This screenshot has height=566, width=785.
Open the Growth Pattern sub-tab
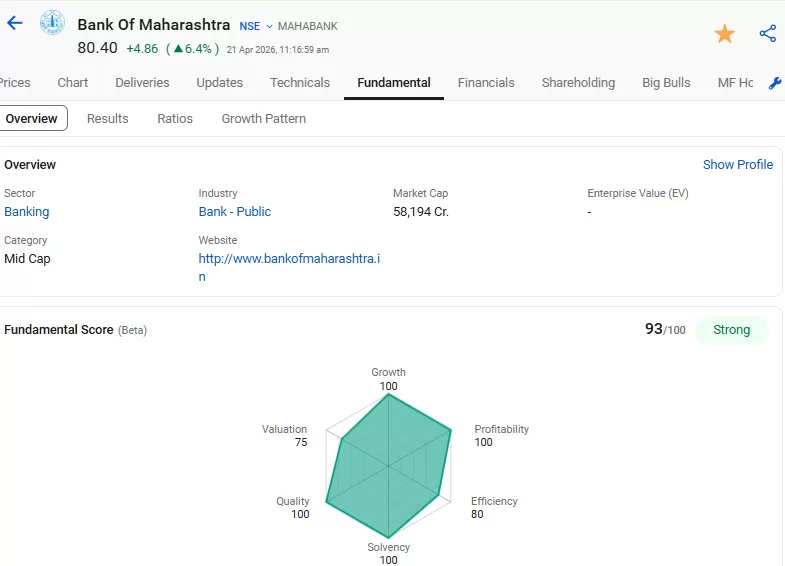coord(263,119)
